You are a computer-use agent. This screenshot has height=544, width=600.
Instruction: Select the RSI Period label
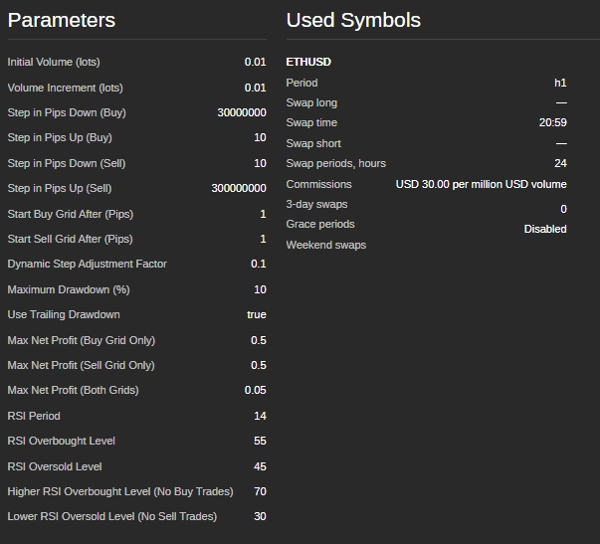(x=34, y=416)
